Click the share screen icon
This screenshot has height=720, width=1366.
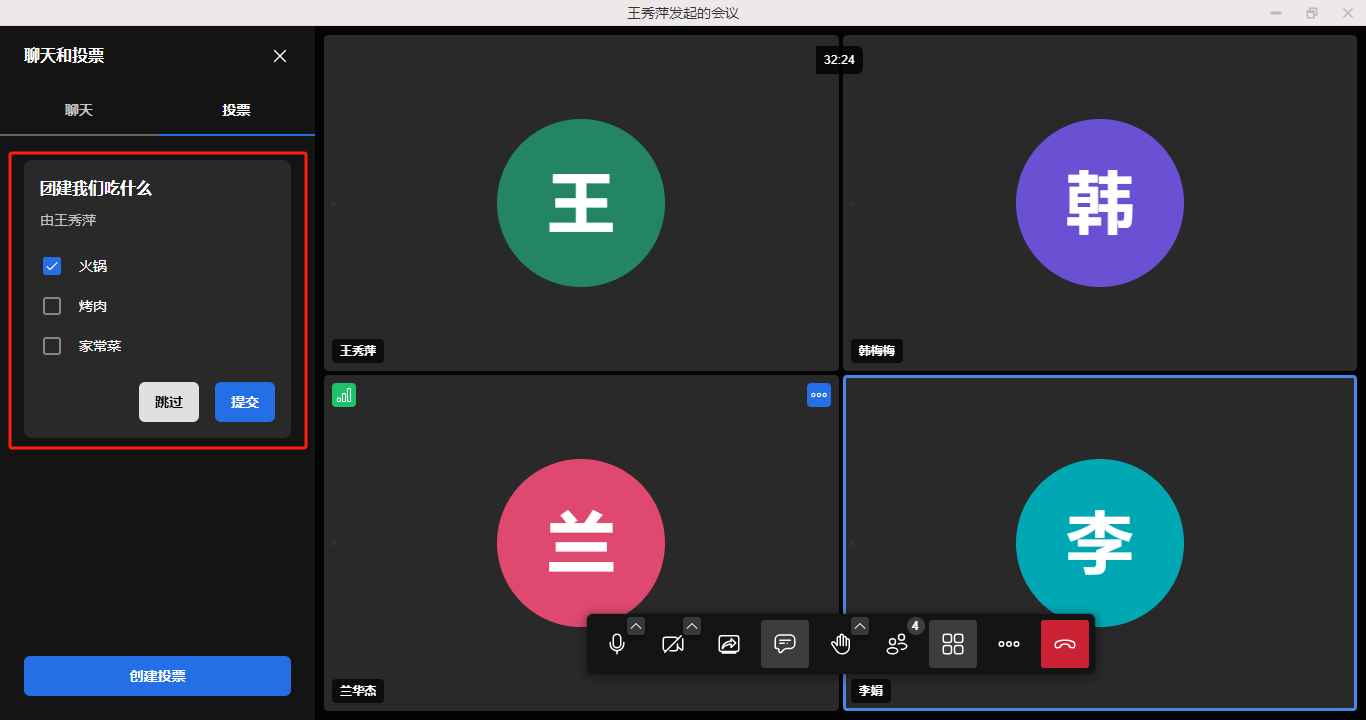pyautogui.click(x=729, y=644)
